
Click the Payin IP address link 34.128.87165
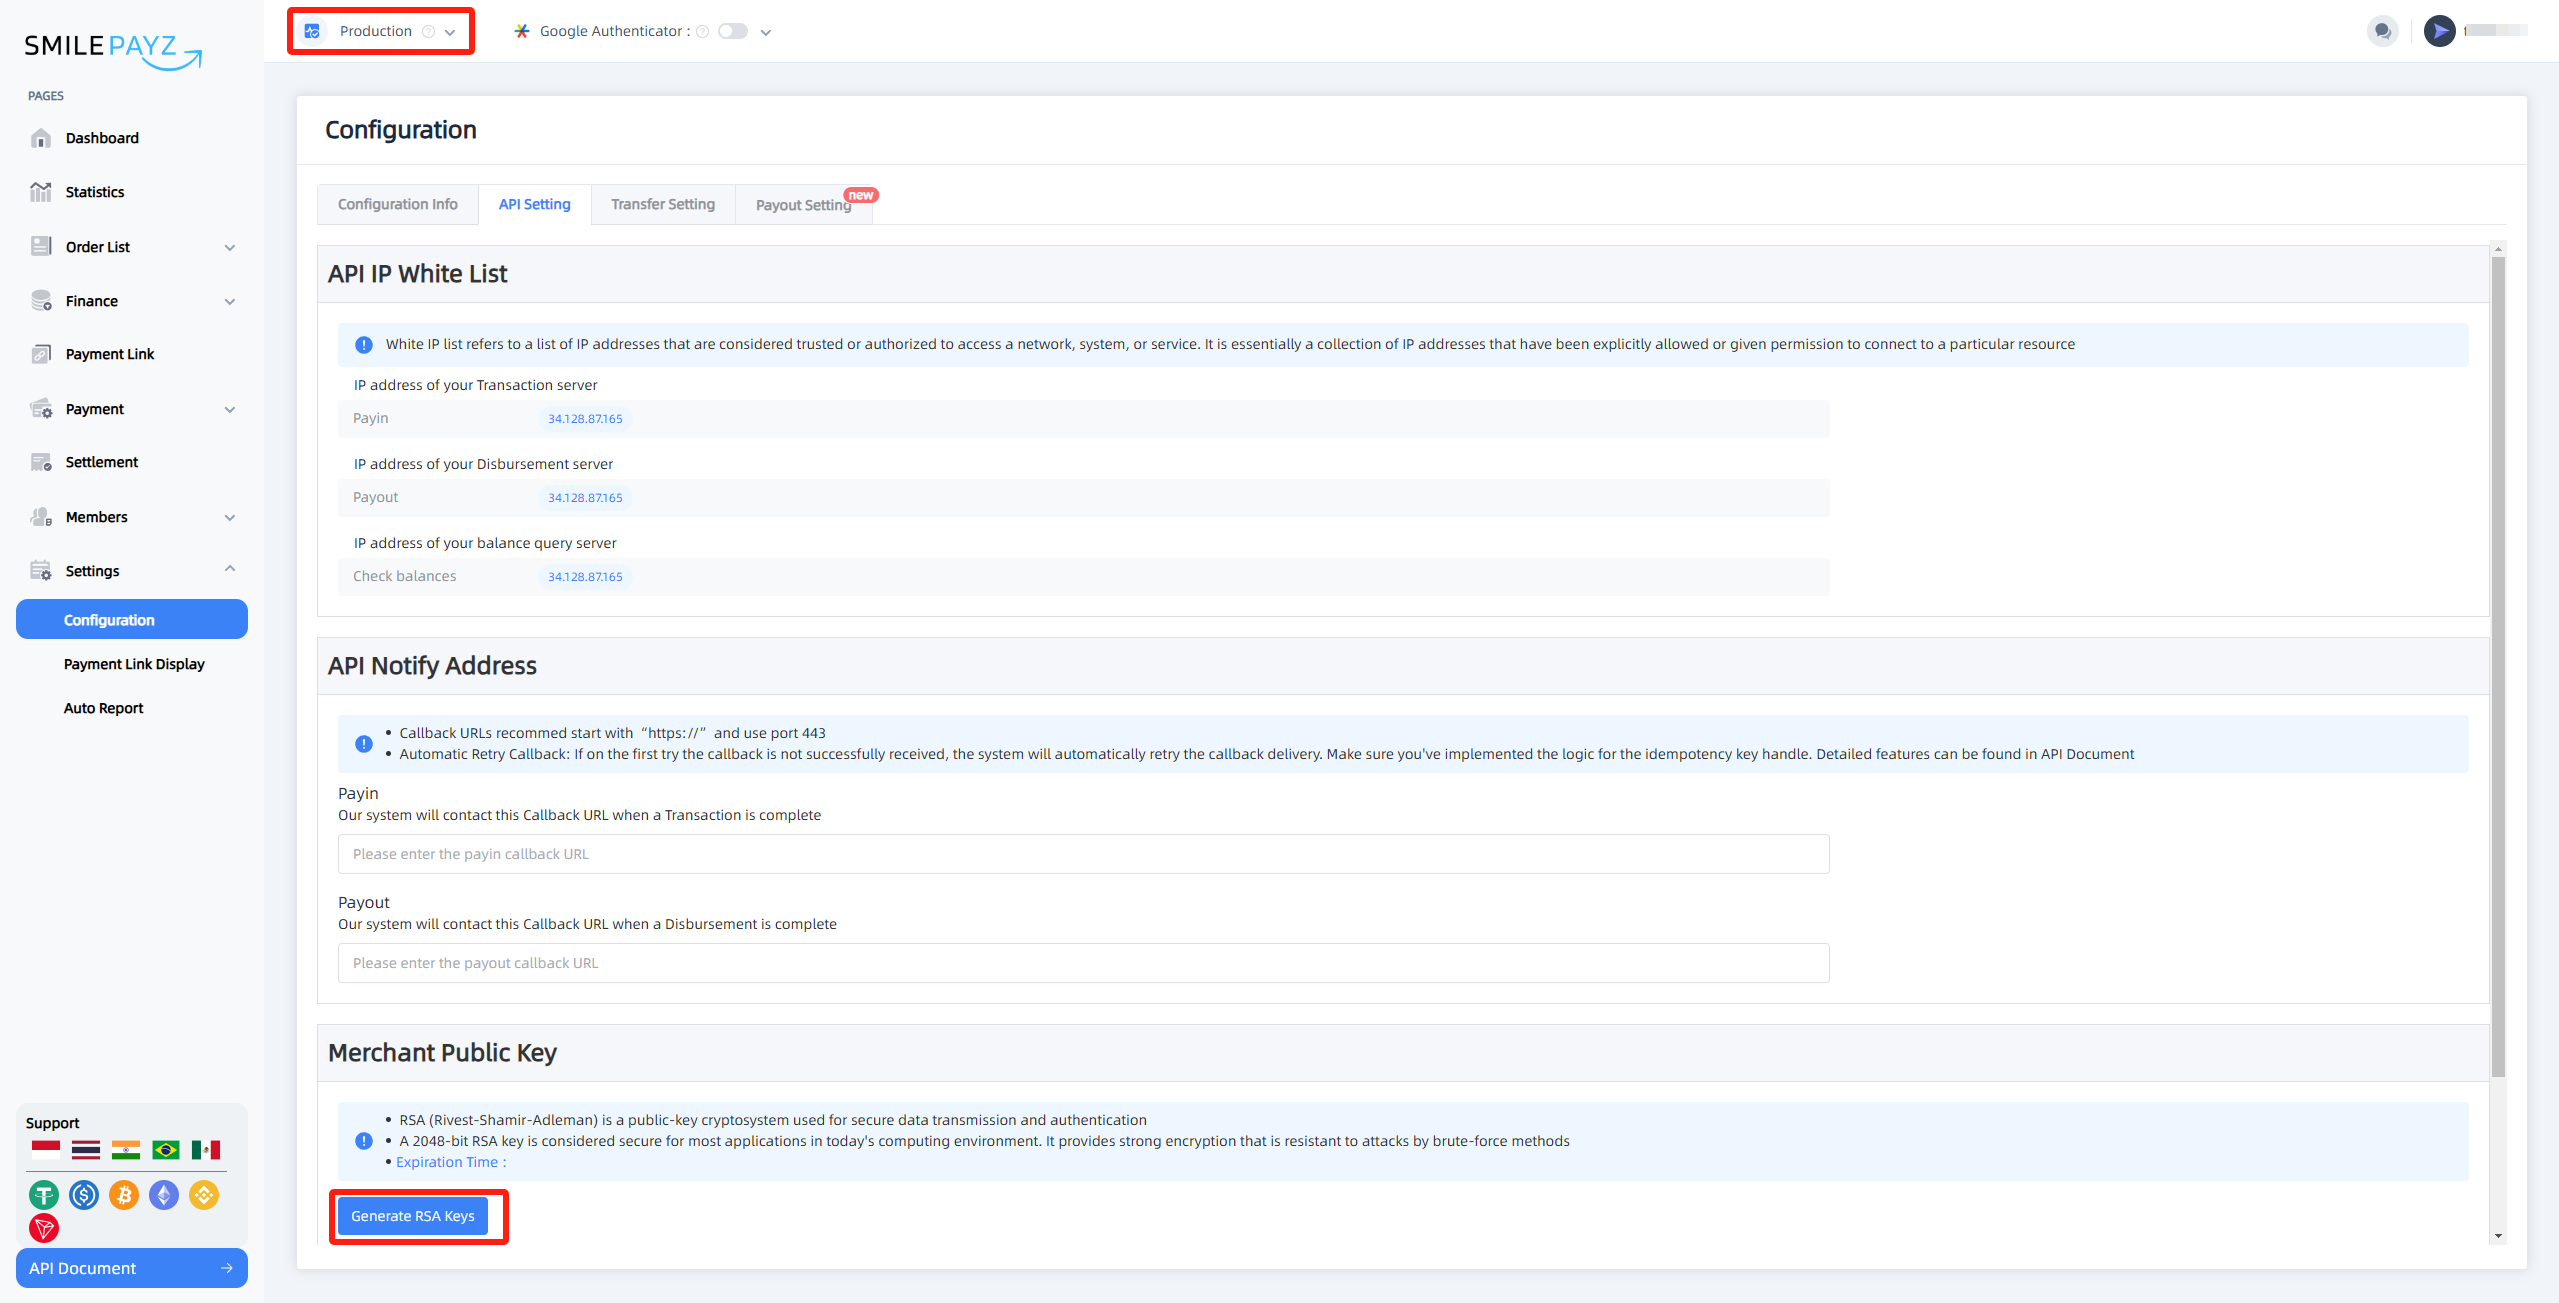coord(585,417)
